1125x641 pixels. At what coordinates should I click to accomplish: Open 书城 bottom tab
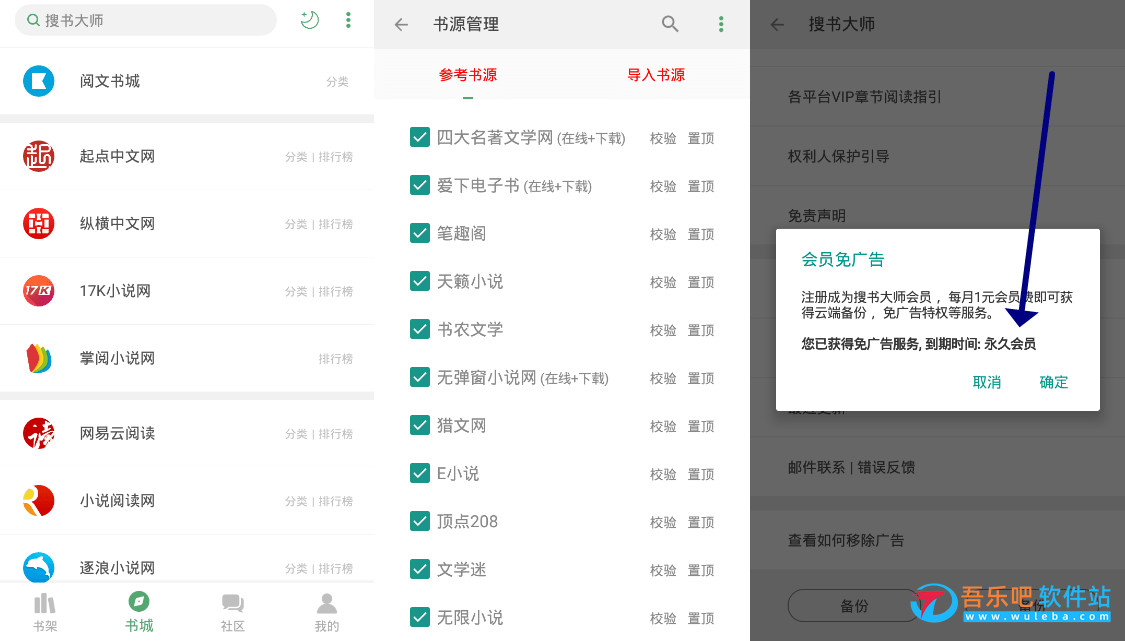(138, 612)
